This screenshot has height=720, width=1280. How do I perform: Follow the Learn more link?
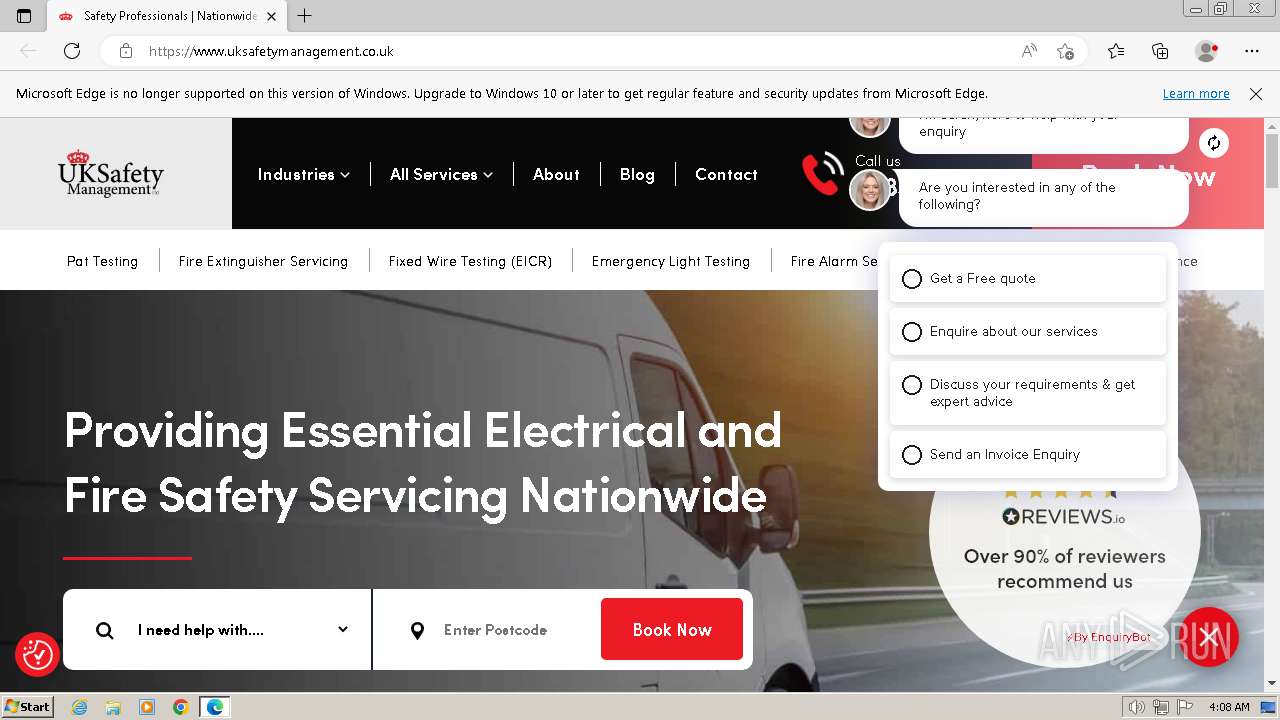click(1196, 94)
